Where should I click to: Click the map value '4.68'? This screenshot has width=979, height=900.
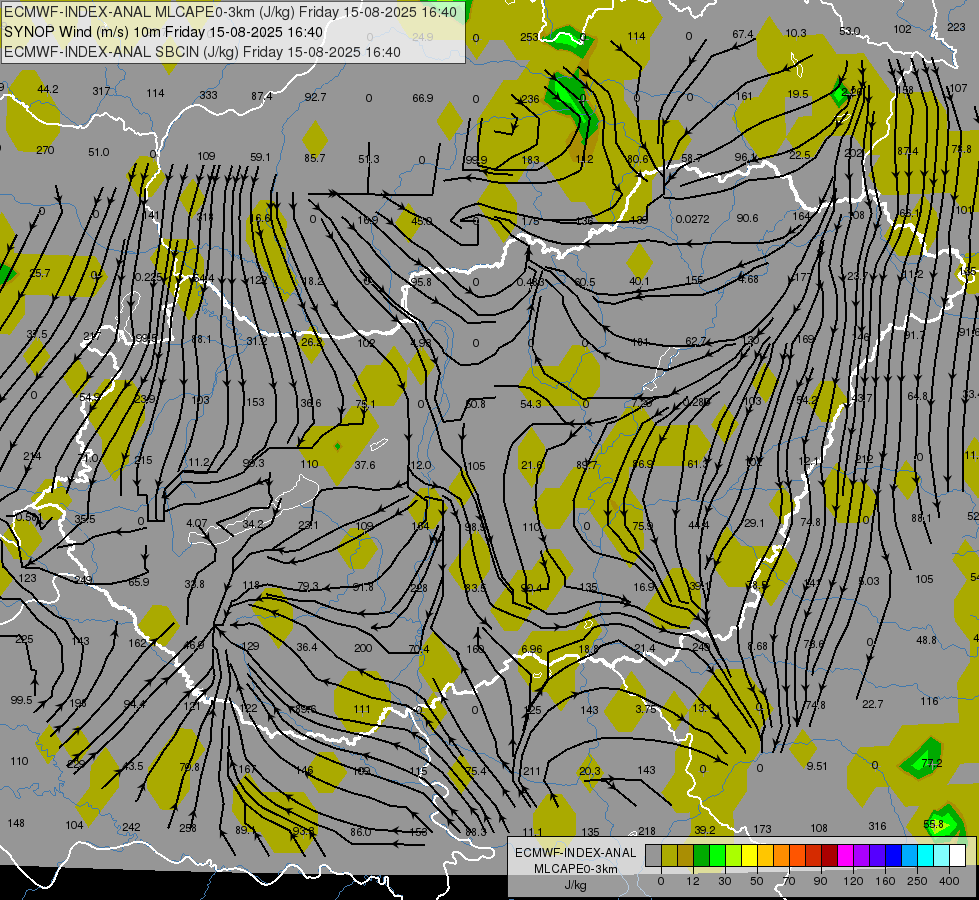point(749,279)
